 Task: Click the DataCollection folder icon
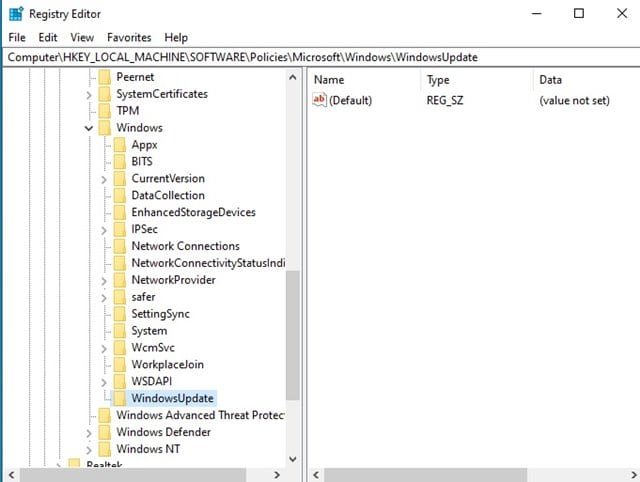(120, 195)
